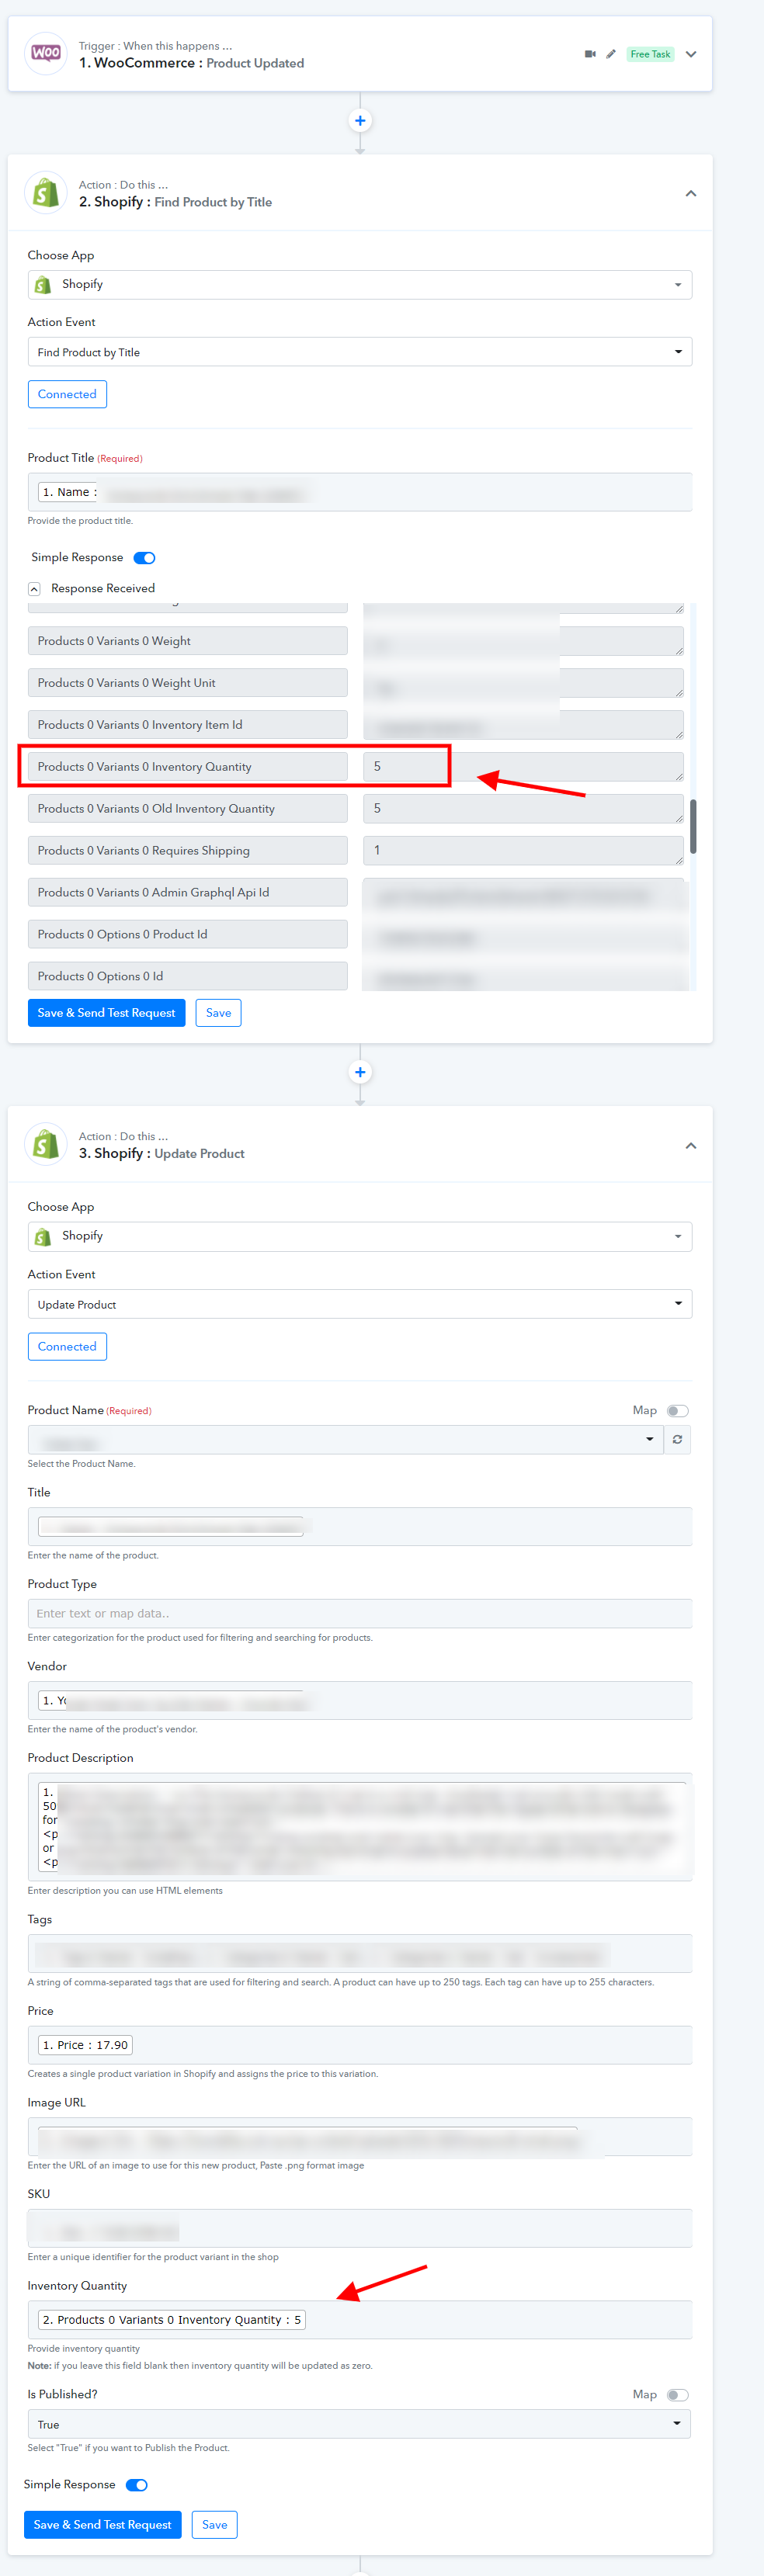Click Save & Send Test Request in step 3

(103, 2525)
